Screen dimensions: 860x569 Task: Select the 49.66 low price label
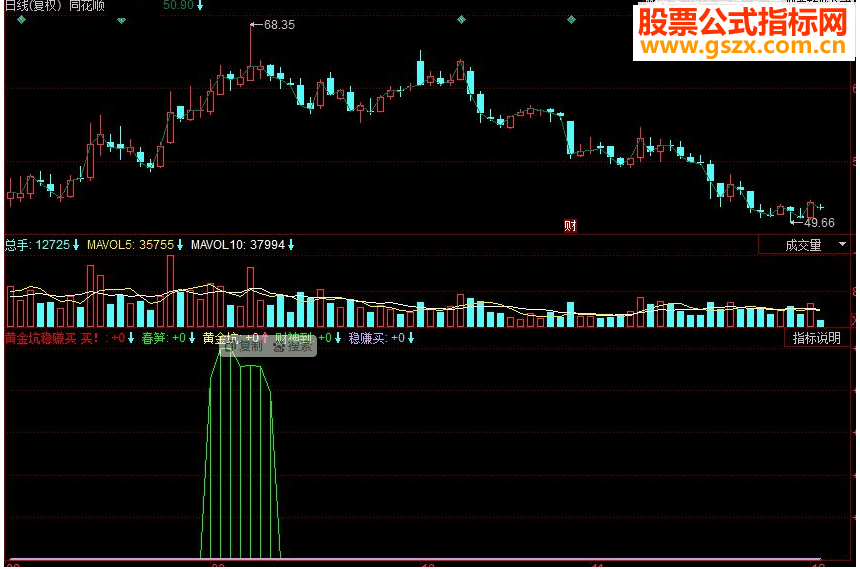click(x=819, y=223)
